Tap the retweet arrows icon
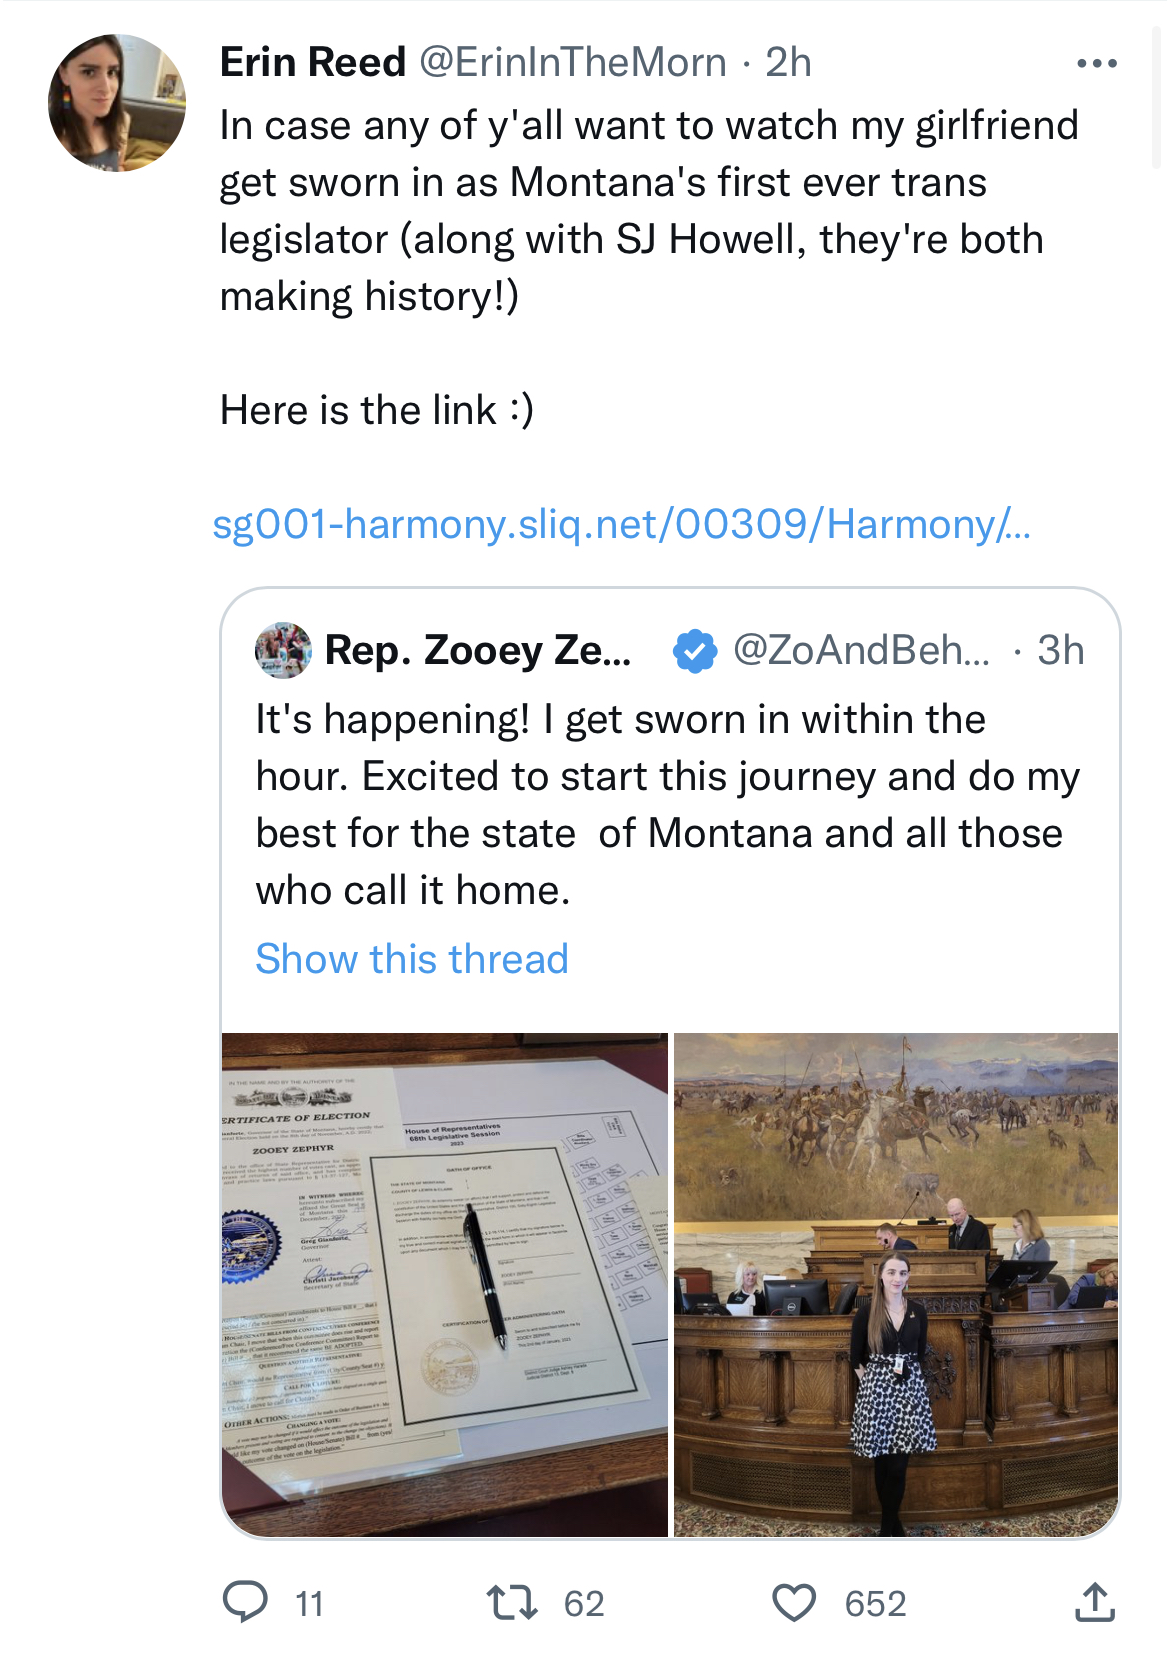Image resolution: width=1170 pixels, height=1664 pixels. [x=512, y=1602]
